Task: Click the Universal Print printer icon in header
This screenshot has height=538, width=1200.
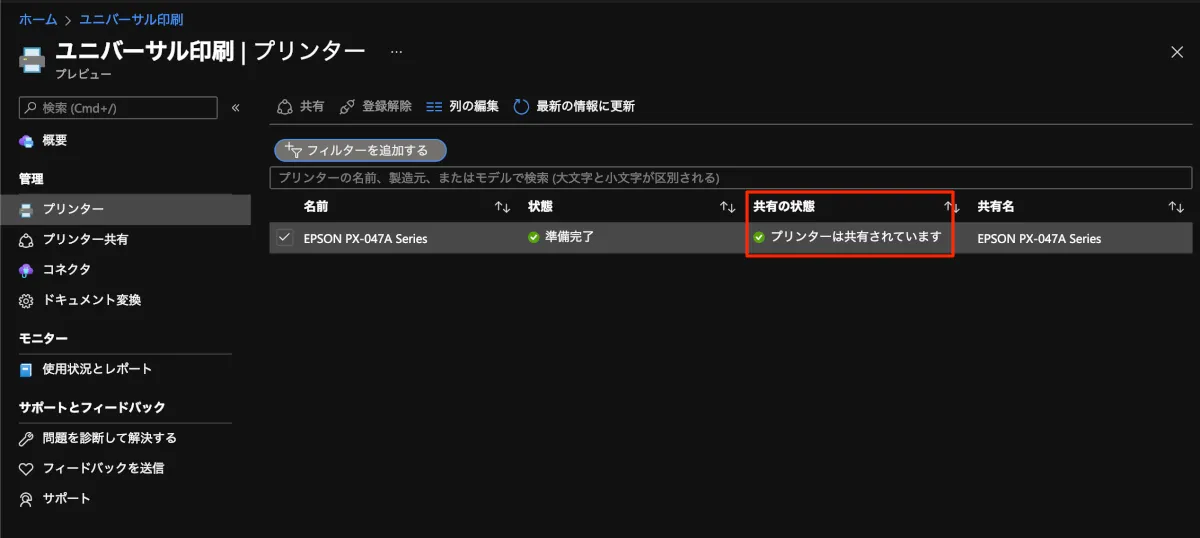Action: click(x=32, y=59)
